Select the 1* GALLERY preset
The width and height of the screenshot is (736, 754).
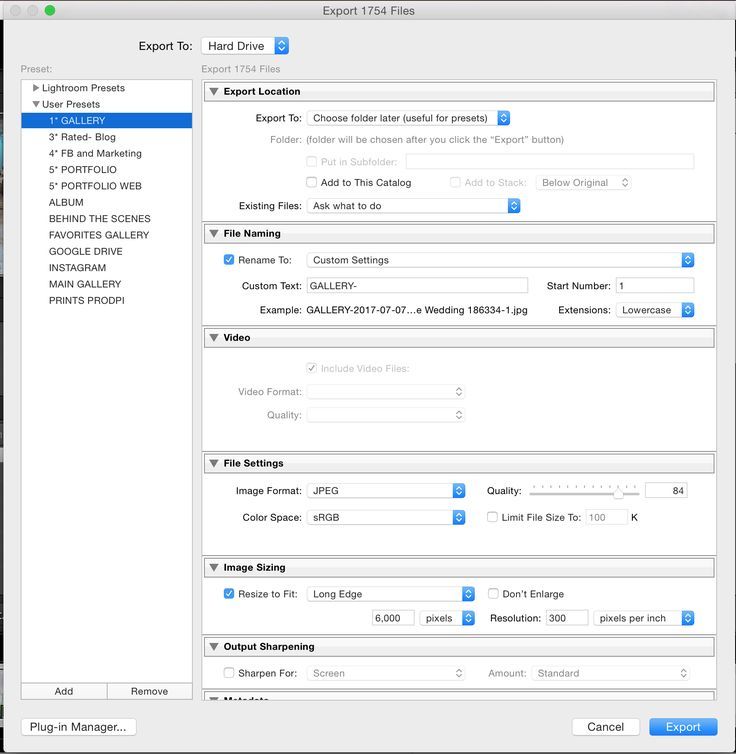[x=107, y=120]
